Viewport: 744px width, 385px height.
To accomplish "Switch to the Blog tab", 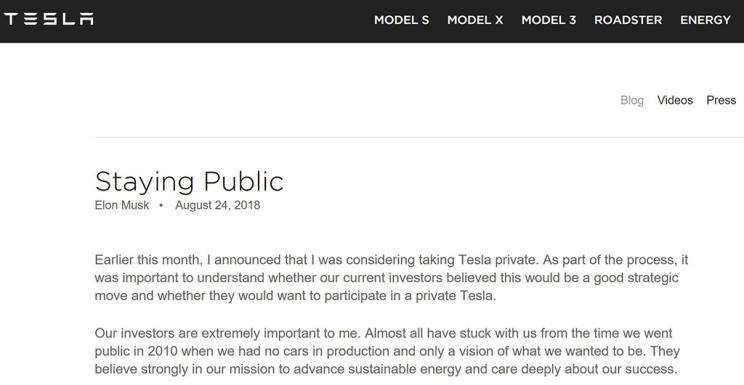I will 632,100.
